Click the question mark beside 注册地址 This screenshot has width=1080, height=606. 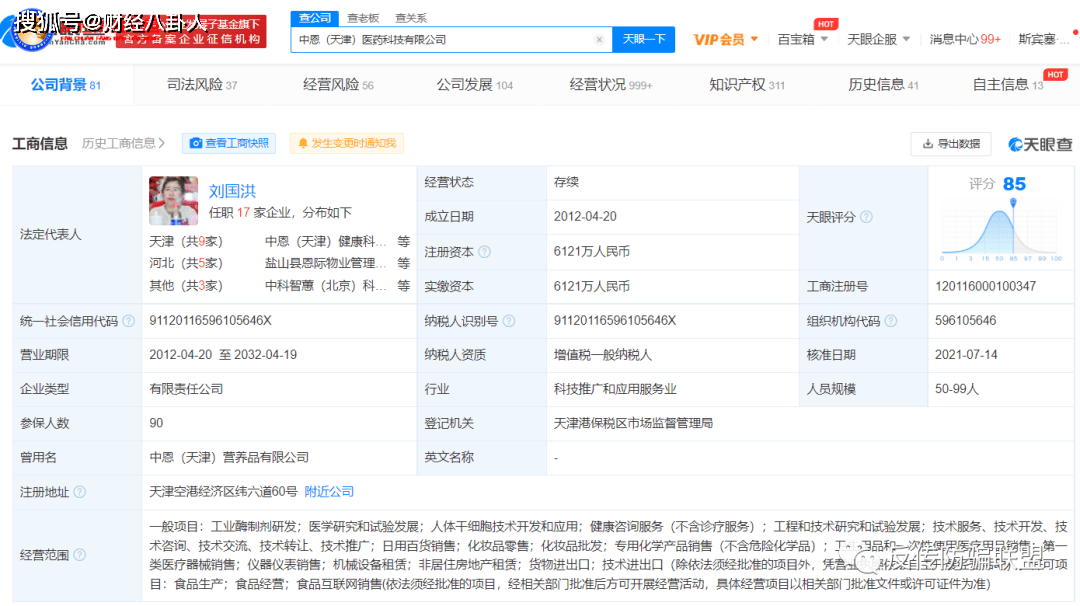click(x=80, y=492)
